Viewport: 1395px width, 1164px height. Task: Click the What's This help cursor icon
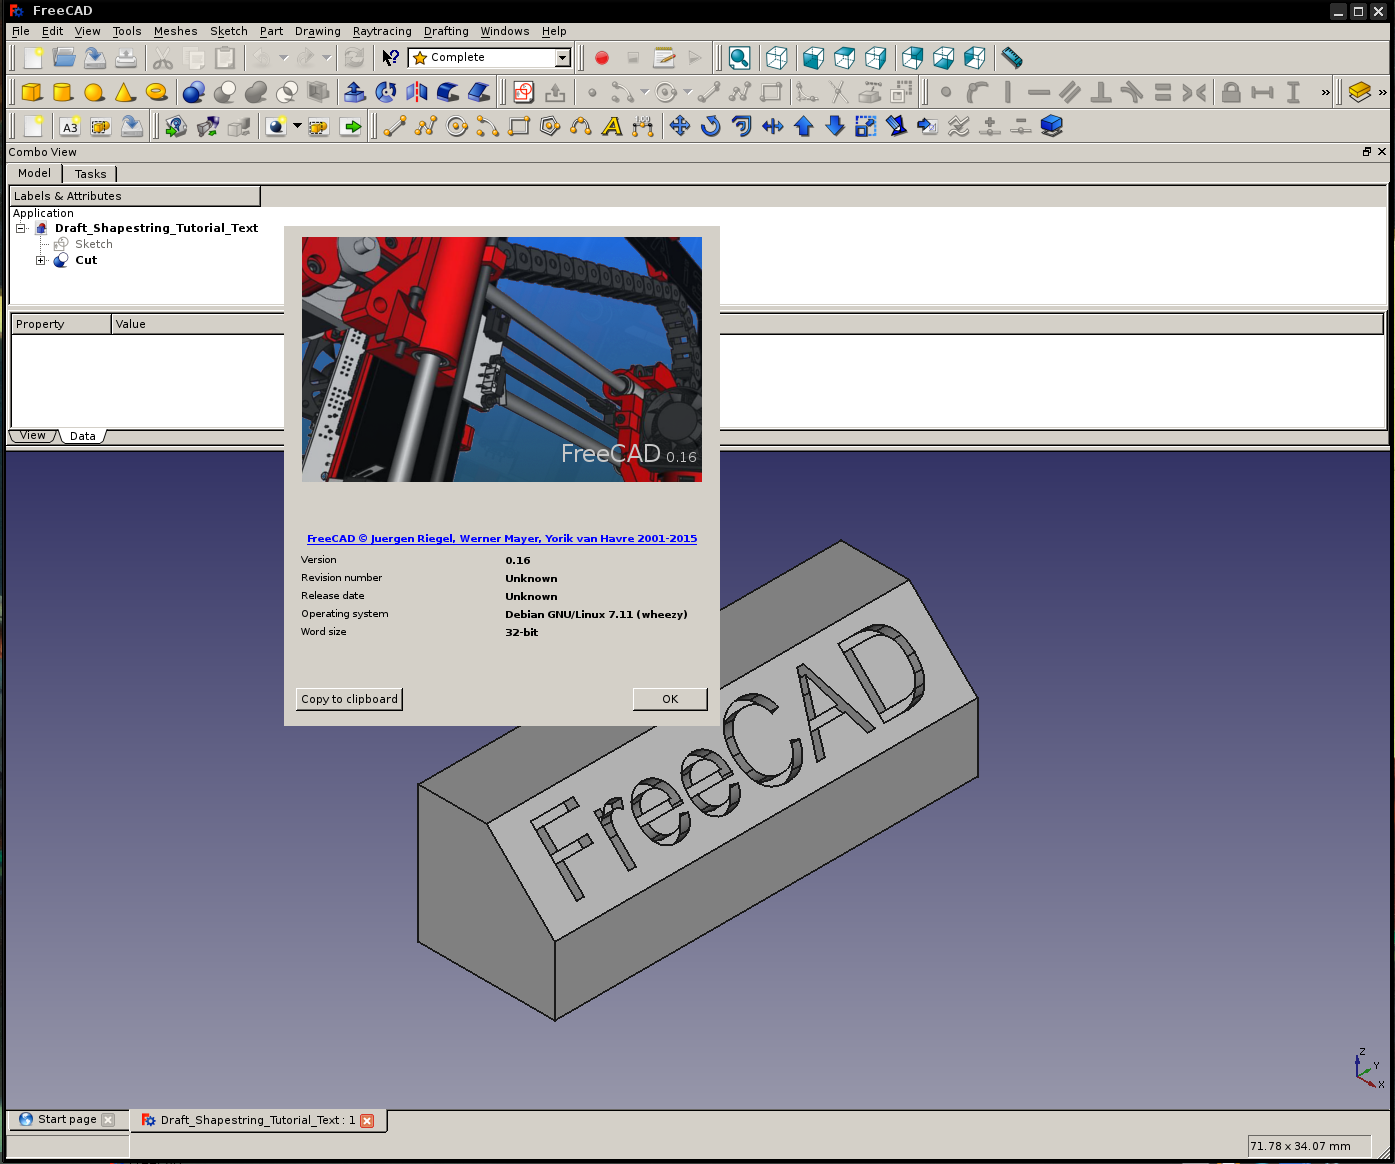pyautogui.click(x=390, y=58)
